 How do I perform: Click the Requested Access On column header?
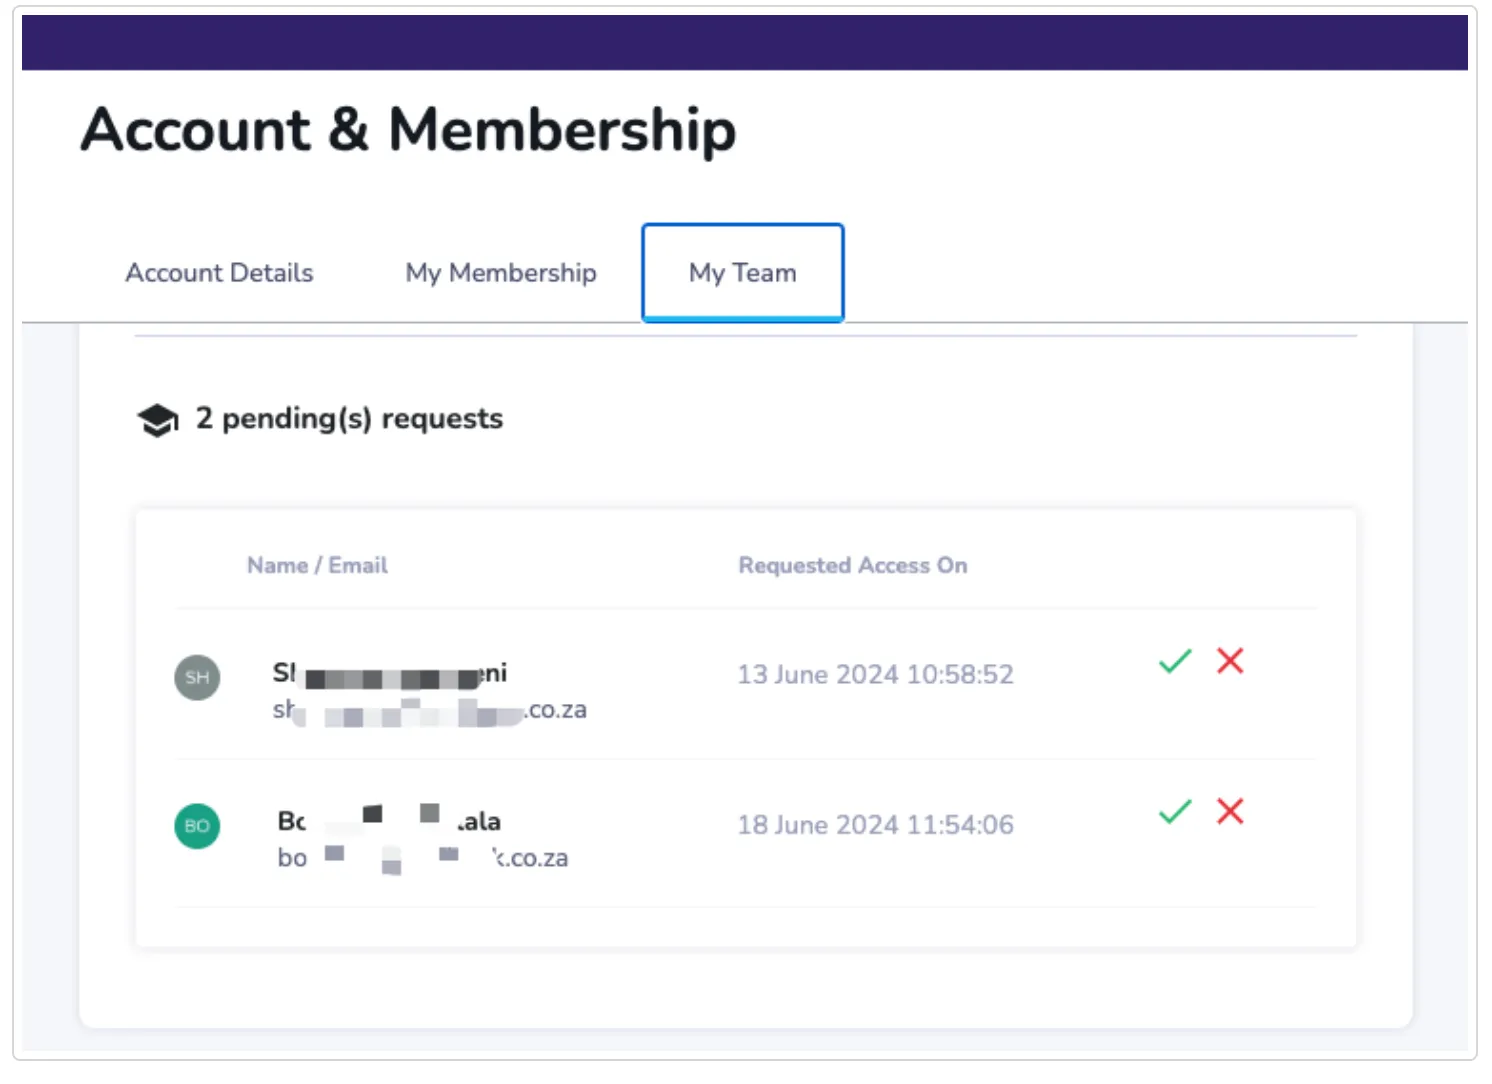[x=852, y=566]
